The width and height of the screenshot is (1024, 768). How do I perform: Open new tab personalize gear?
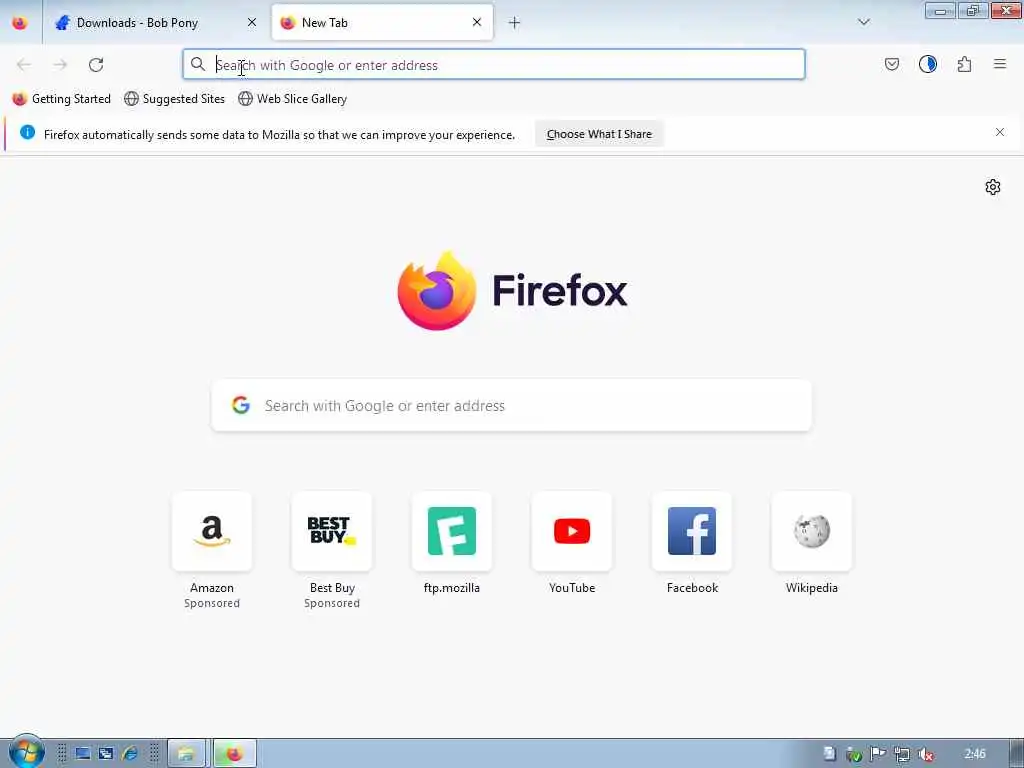993,187
